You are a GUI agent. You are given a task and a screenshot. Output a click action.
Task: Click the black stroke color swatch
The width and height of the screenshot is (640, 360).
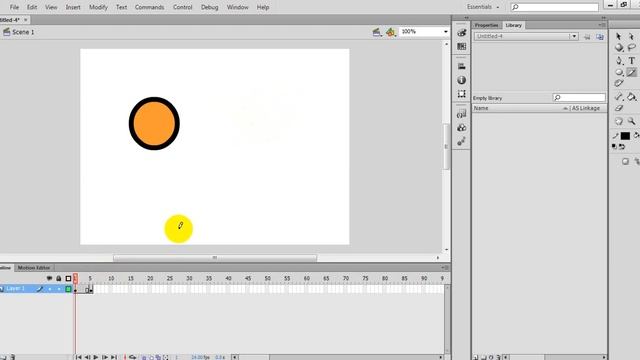click(x=625, y=136)
